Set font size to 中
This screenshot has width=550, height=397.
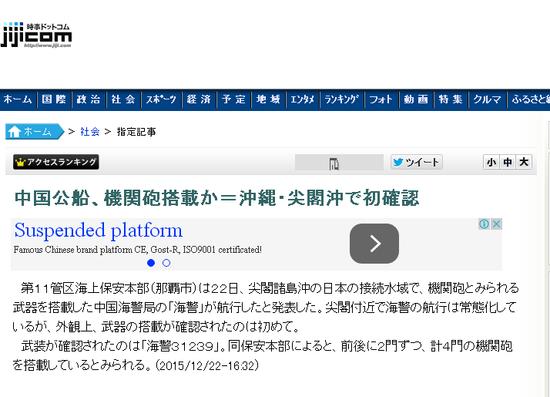(508, 162)
